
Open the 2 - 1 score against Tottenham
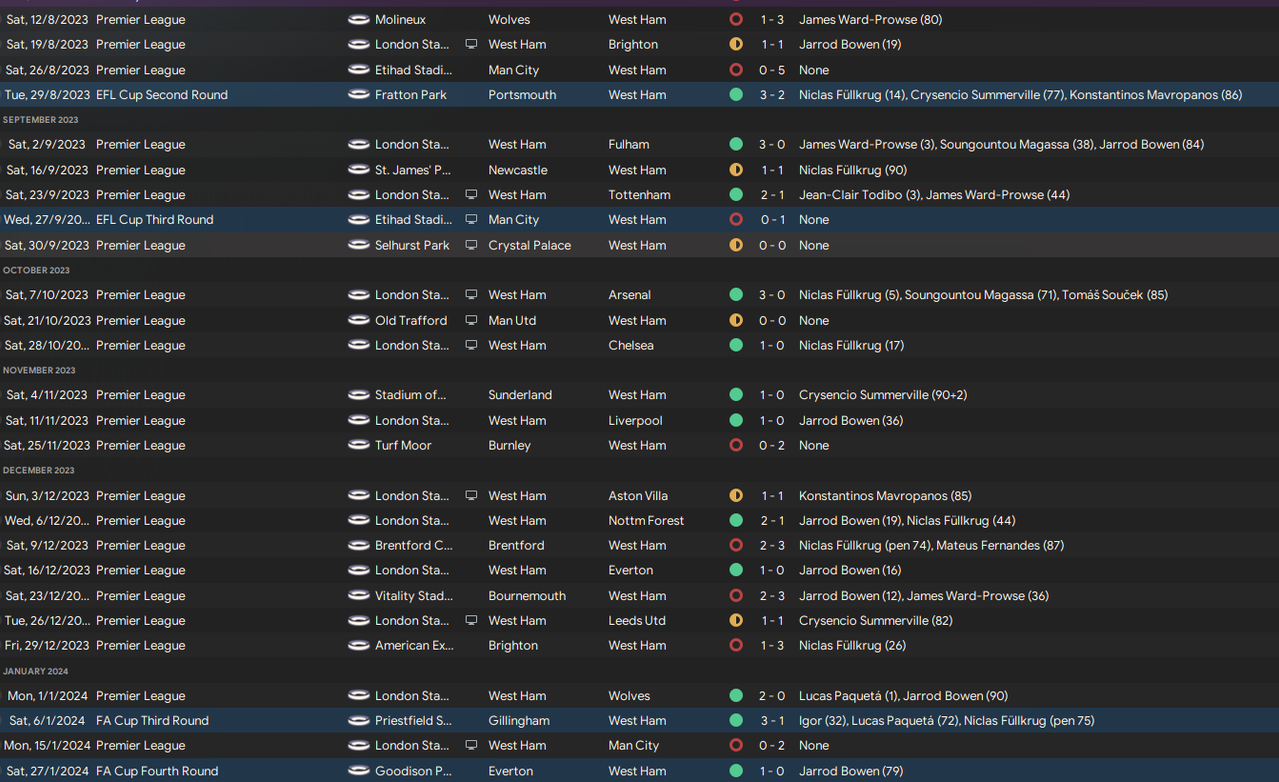click(x=772, y=195)
